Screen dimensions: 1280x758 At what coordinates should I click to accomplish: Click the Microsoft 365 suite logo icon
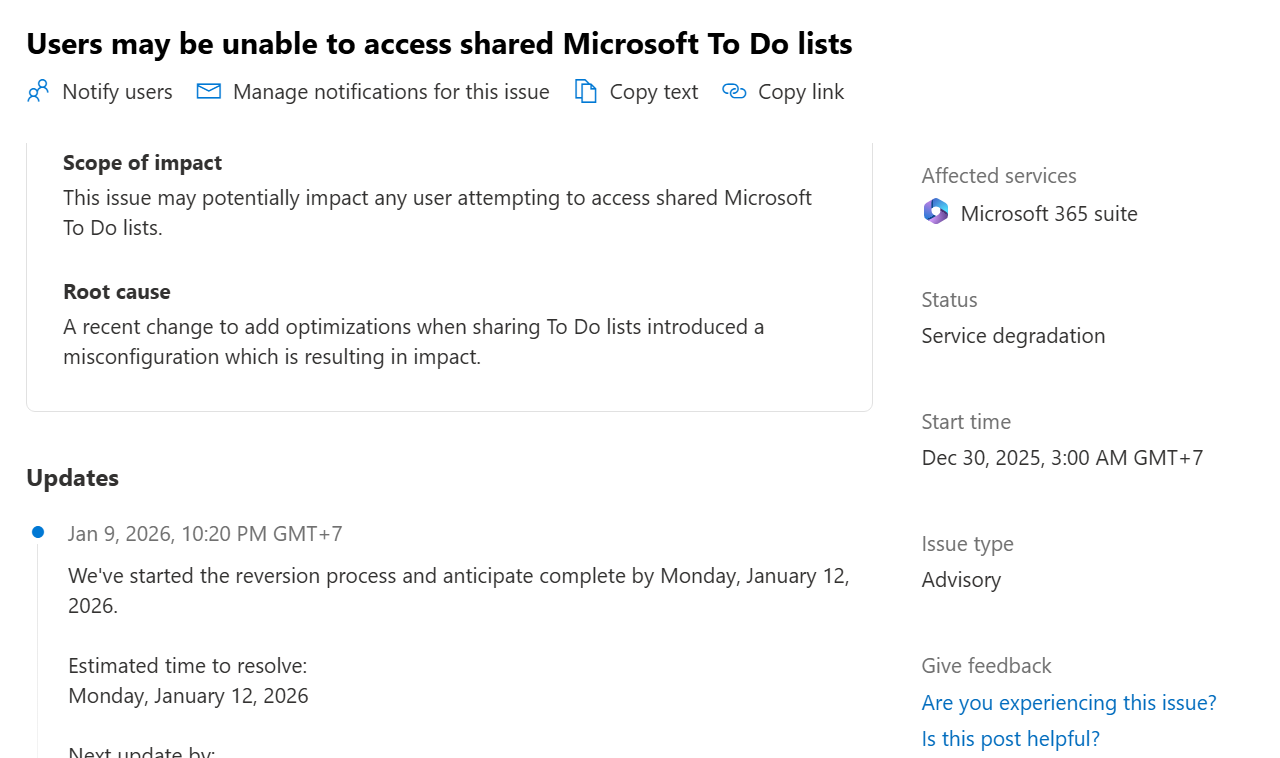tap(936, 212)
